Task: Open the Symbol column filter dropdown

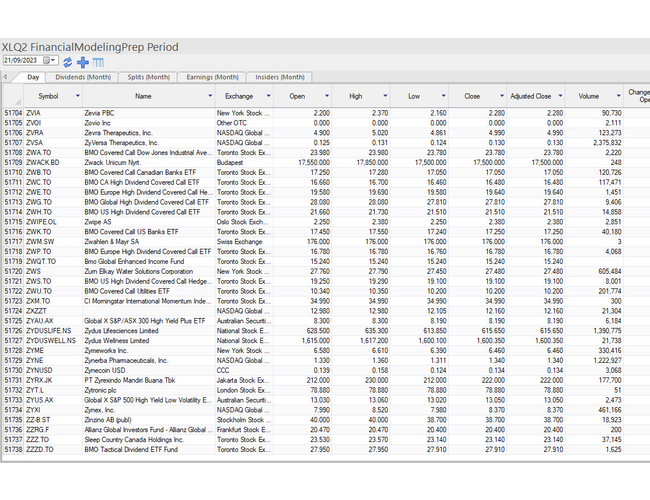Action: pyautogui.click(x=78, y=96)
